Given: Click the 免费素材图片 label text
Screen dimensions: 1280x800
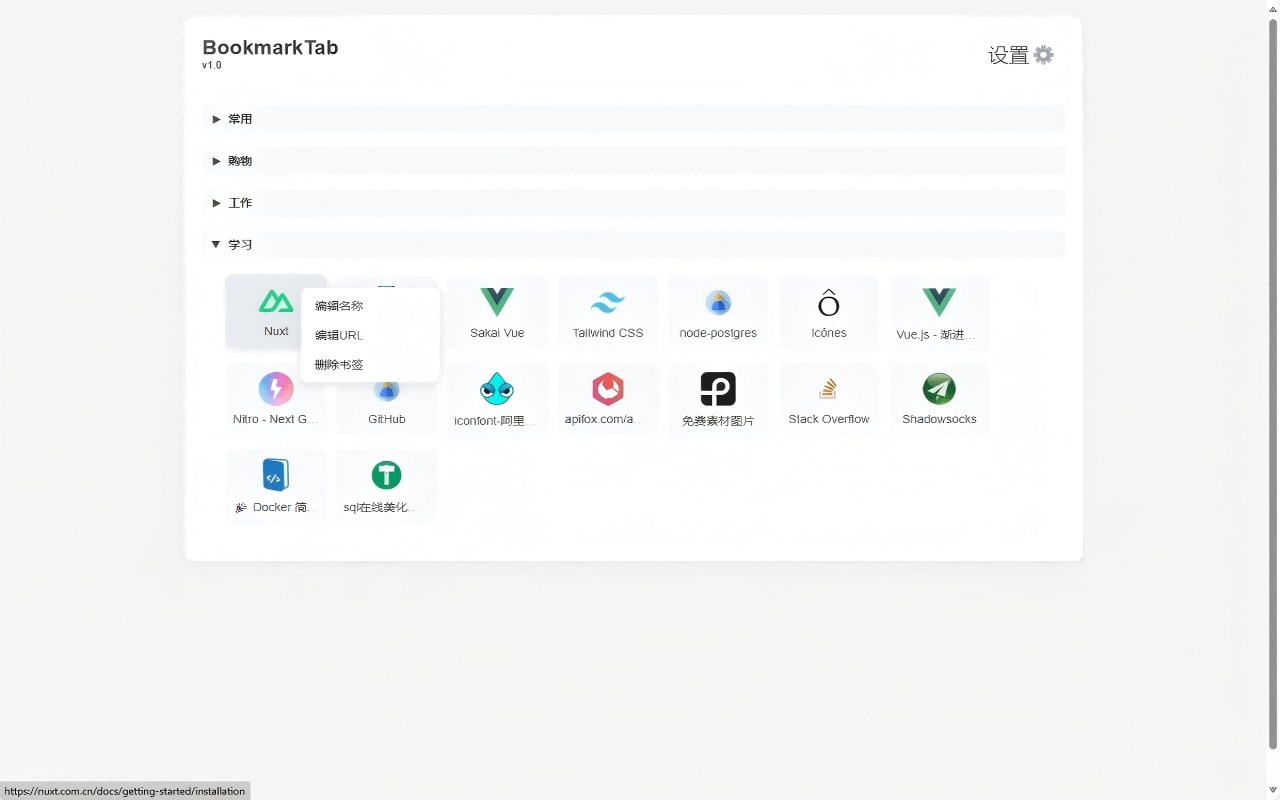Looking at the screenshot, I should 718,421.
